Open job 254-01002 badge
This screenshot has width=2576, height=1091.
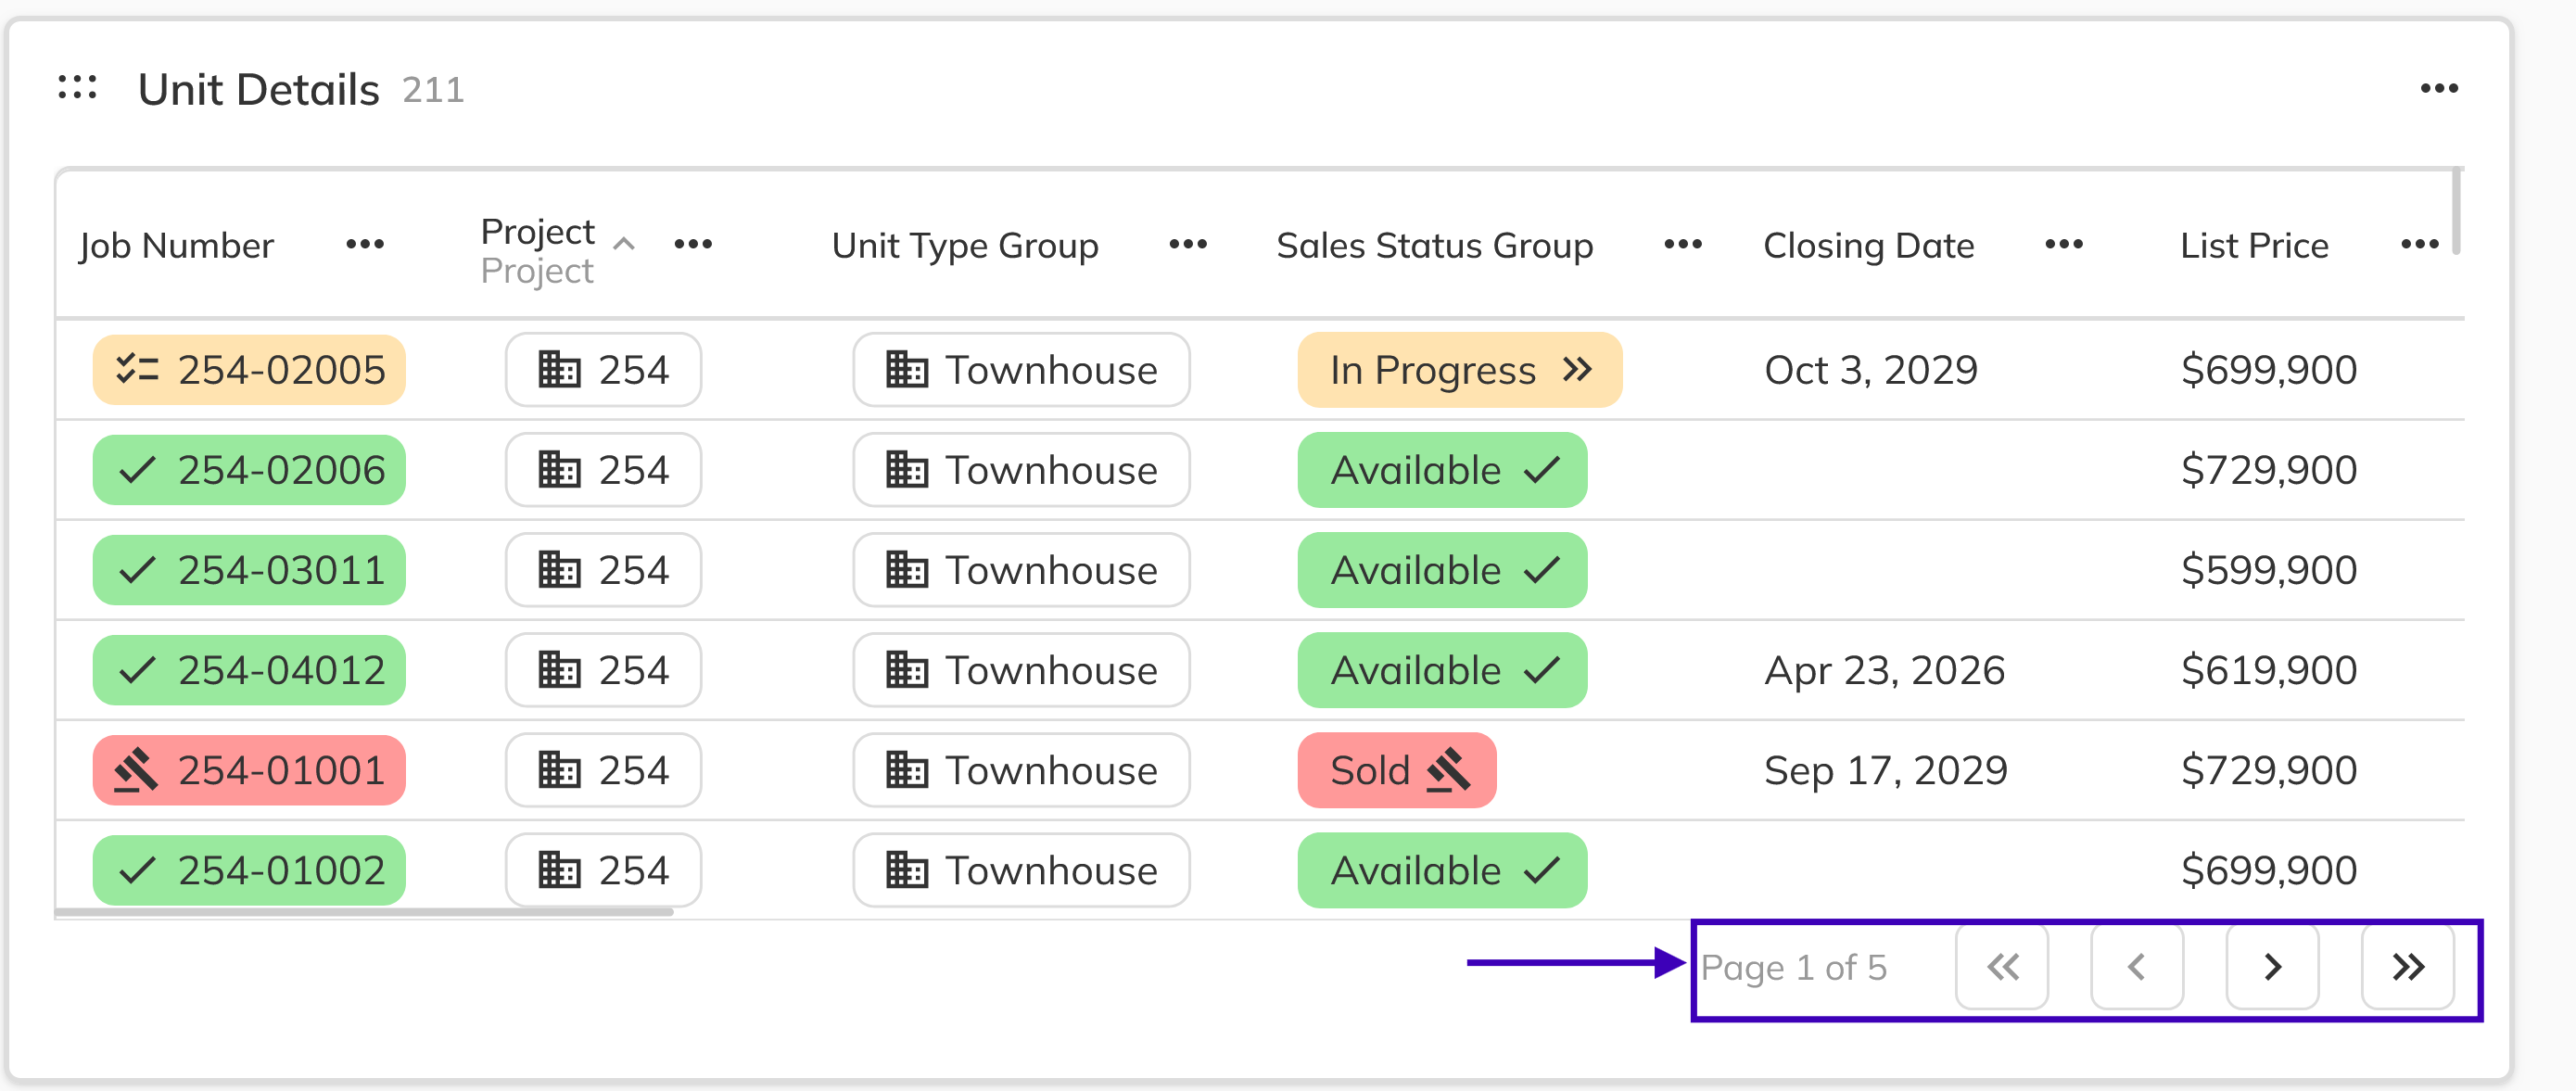pyautogui.click(x=249, y=870)
